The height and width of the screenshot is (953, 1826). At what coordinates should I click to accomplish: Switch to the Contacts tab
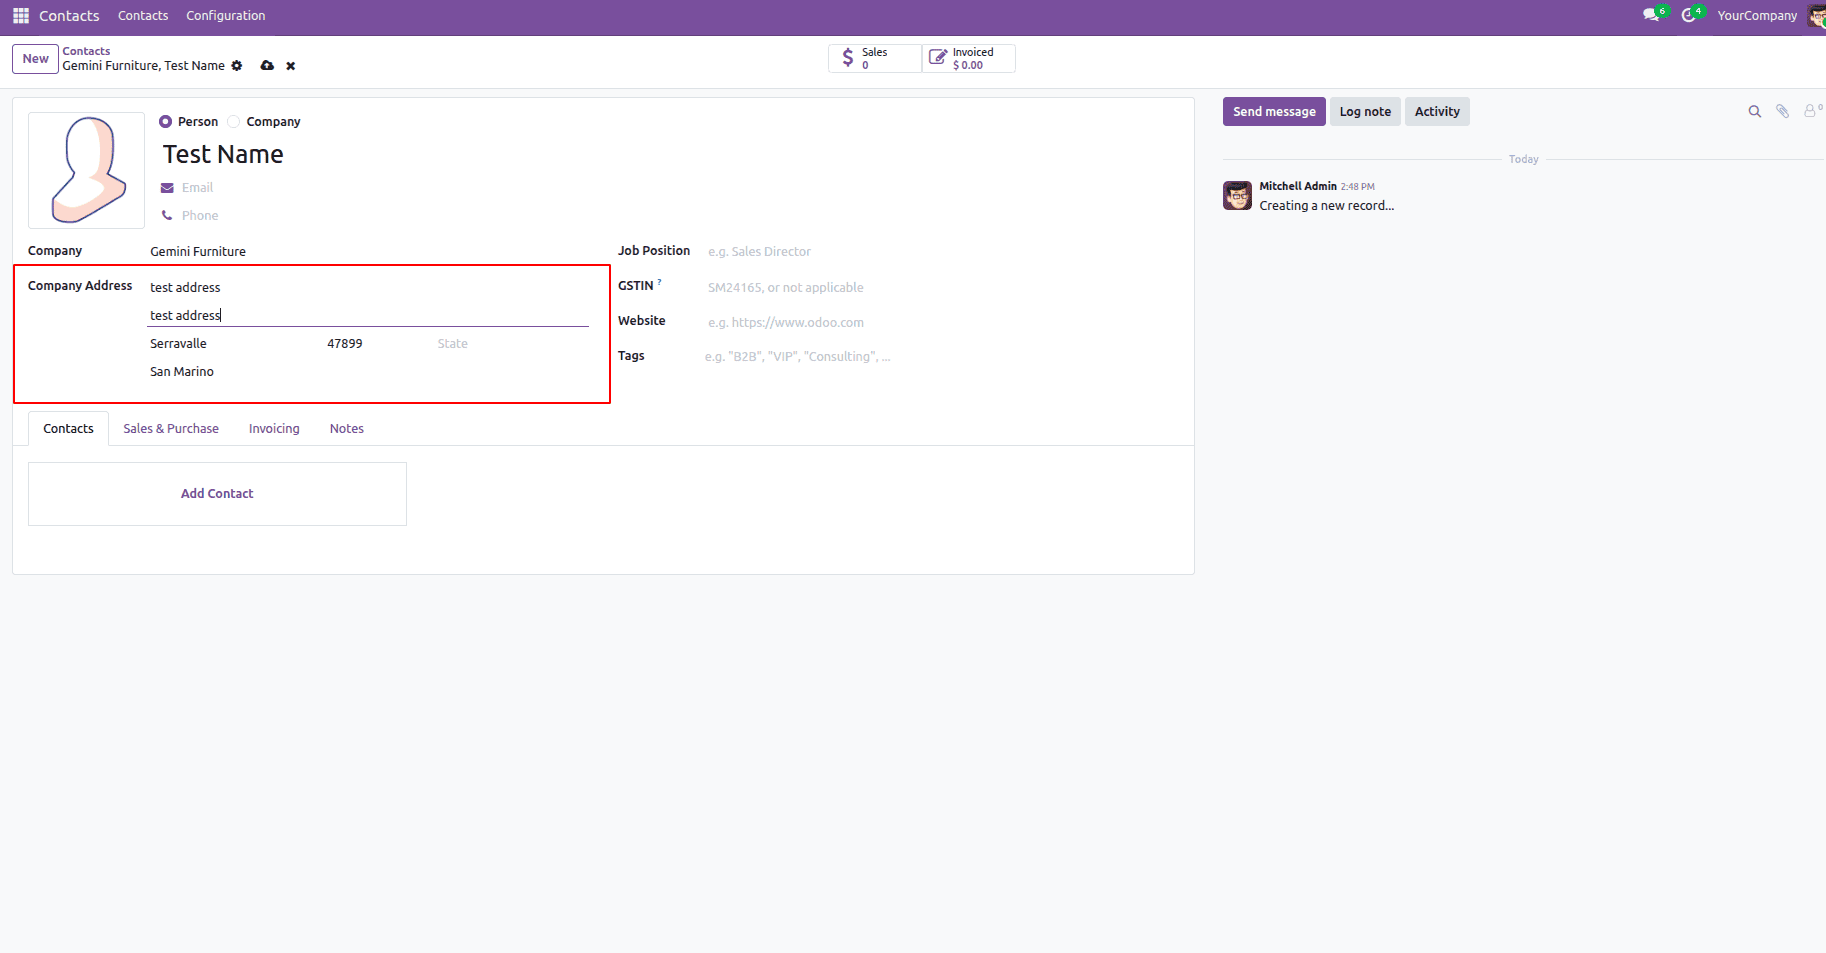point(68,429)
